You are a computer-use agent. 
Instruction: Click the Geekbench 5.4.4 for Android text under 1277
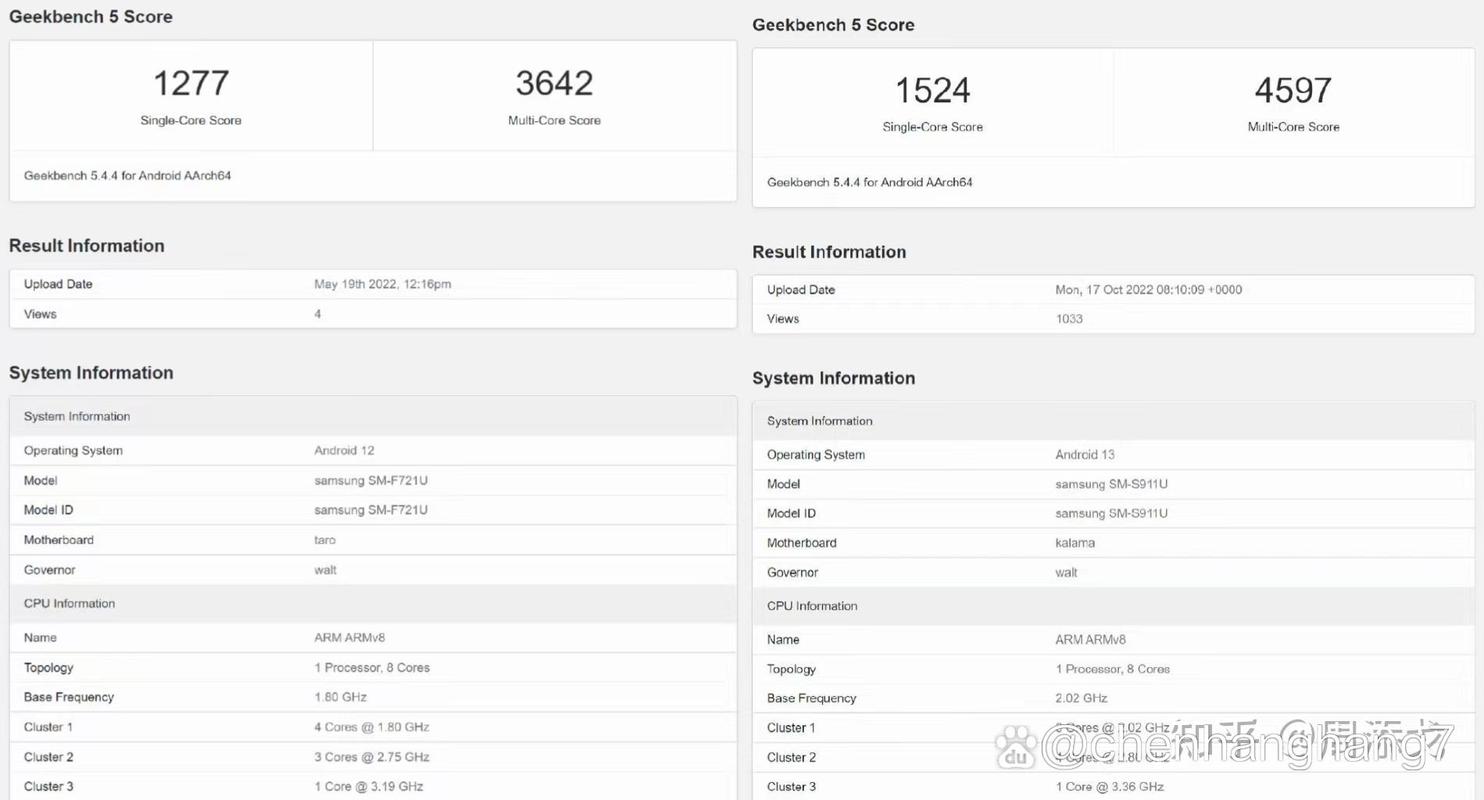(127, 176)
